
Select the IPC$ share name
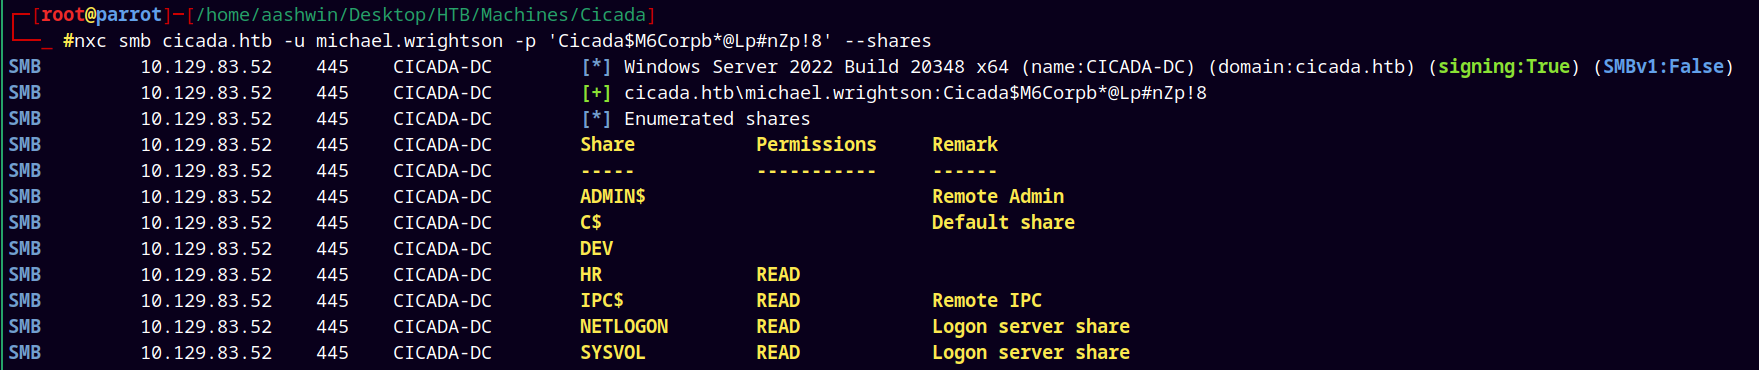(602, 301)
